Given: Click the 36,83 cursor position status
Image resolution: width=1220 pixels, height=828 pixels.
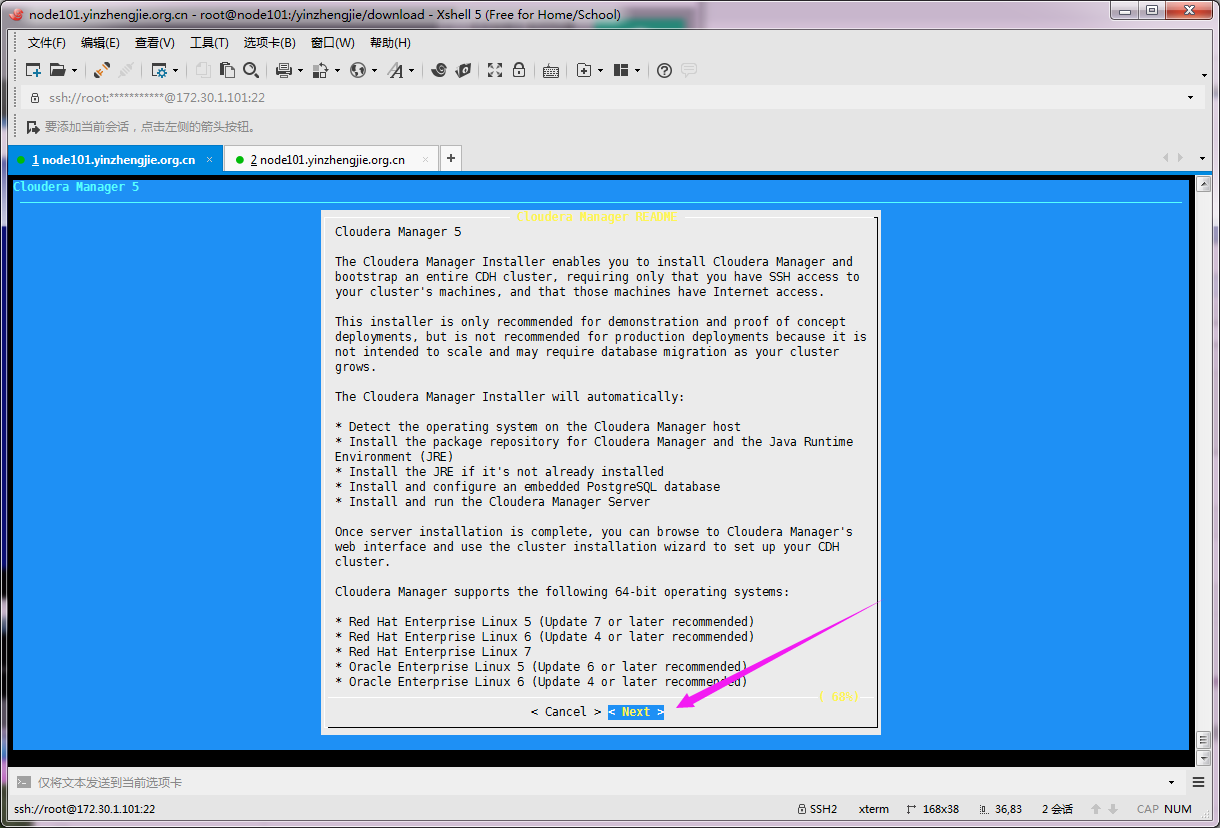Looking at the screenshot, I should [1000, 809].
